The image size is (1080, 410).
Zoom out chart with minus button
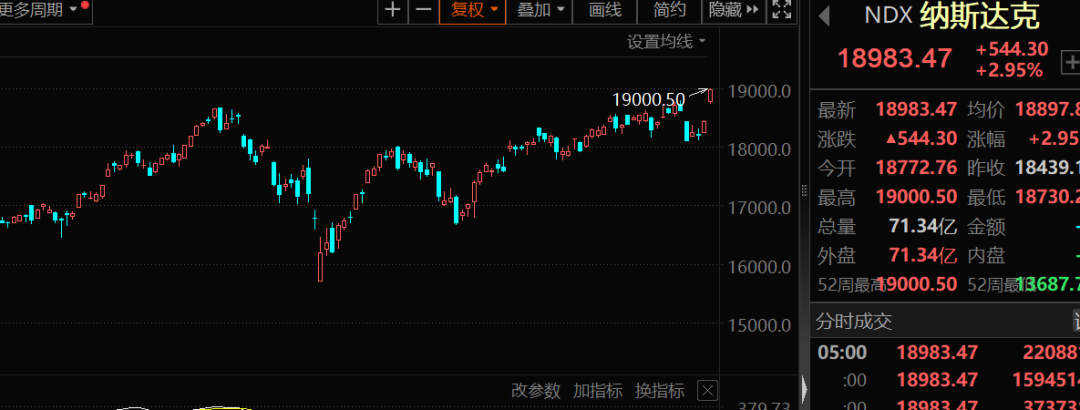coord(423,10)
